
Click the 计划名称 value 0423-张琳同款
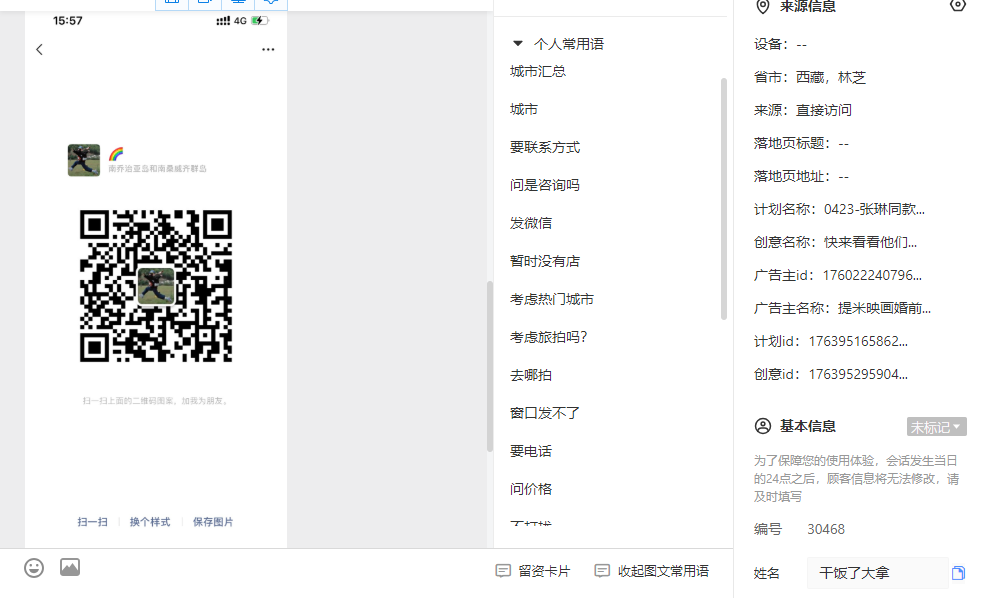pos(875,209)
